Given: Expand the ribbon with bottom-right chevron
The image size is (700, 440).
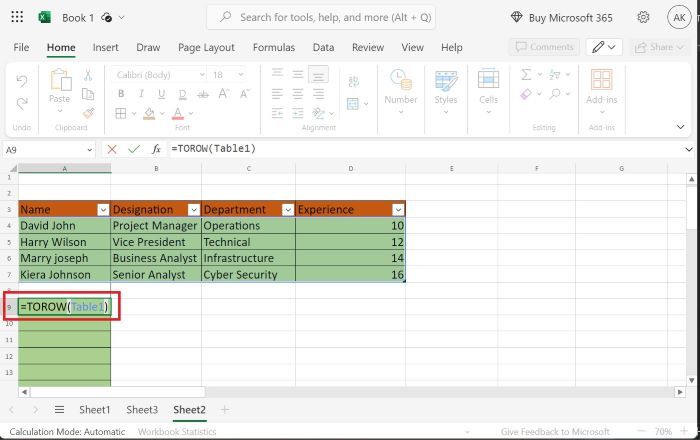Looking at the screenshot, I should (680, 127).
